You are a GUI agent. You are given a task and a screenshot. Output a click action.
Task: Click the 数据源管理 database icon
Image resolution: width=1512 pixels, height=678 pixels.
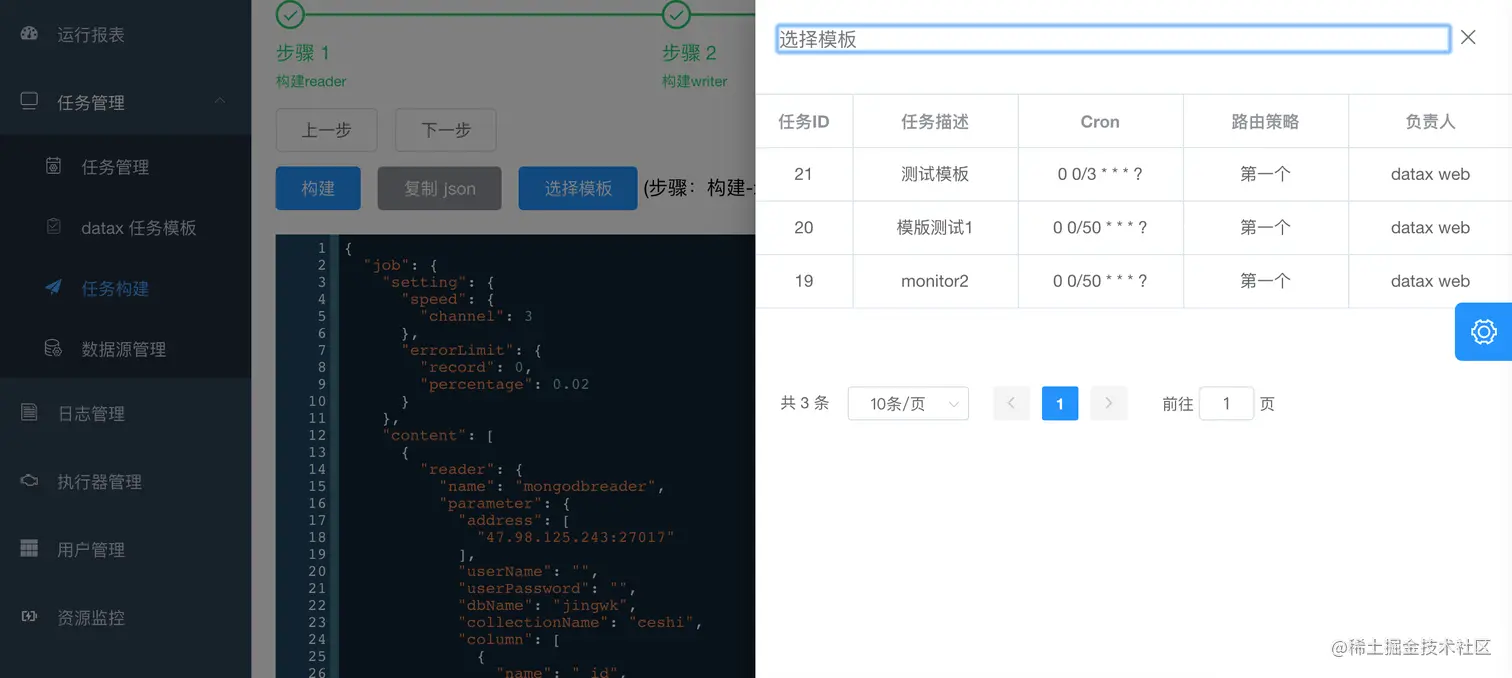[x=53, y=348]
